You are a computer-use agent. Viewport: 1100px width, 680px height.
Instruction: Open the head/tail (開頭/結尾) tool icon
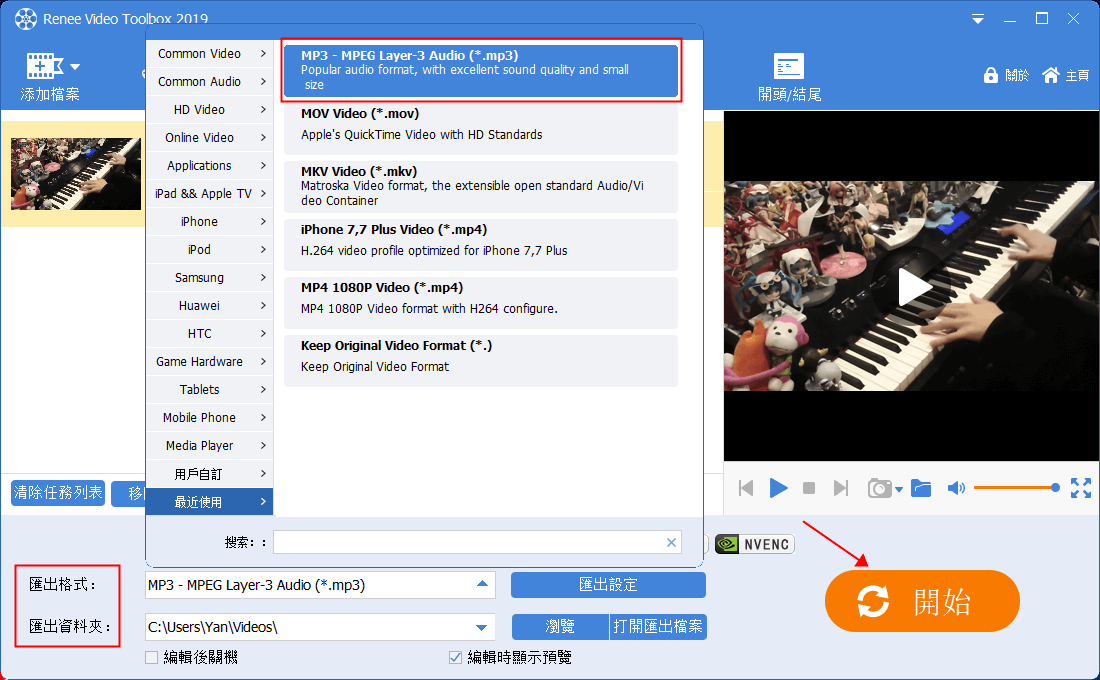(789, 66)
